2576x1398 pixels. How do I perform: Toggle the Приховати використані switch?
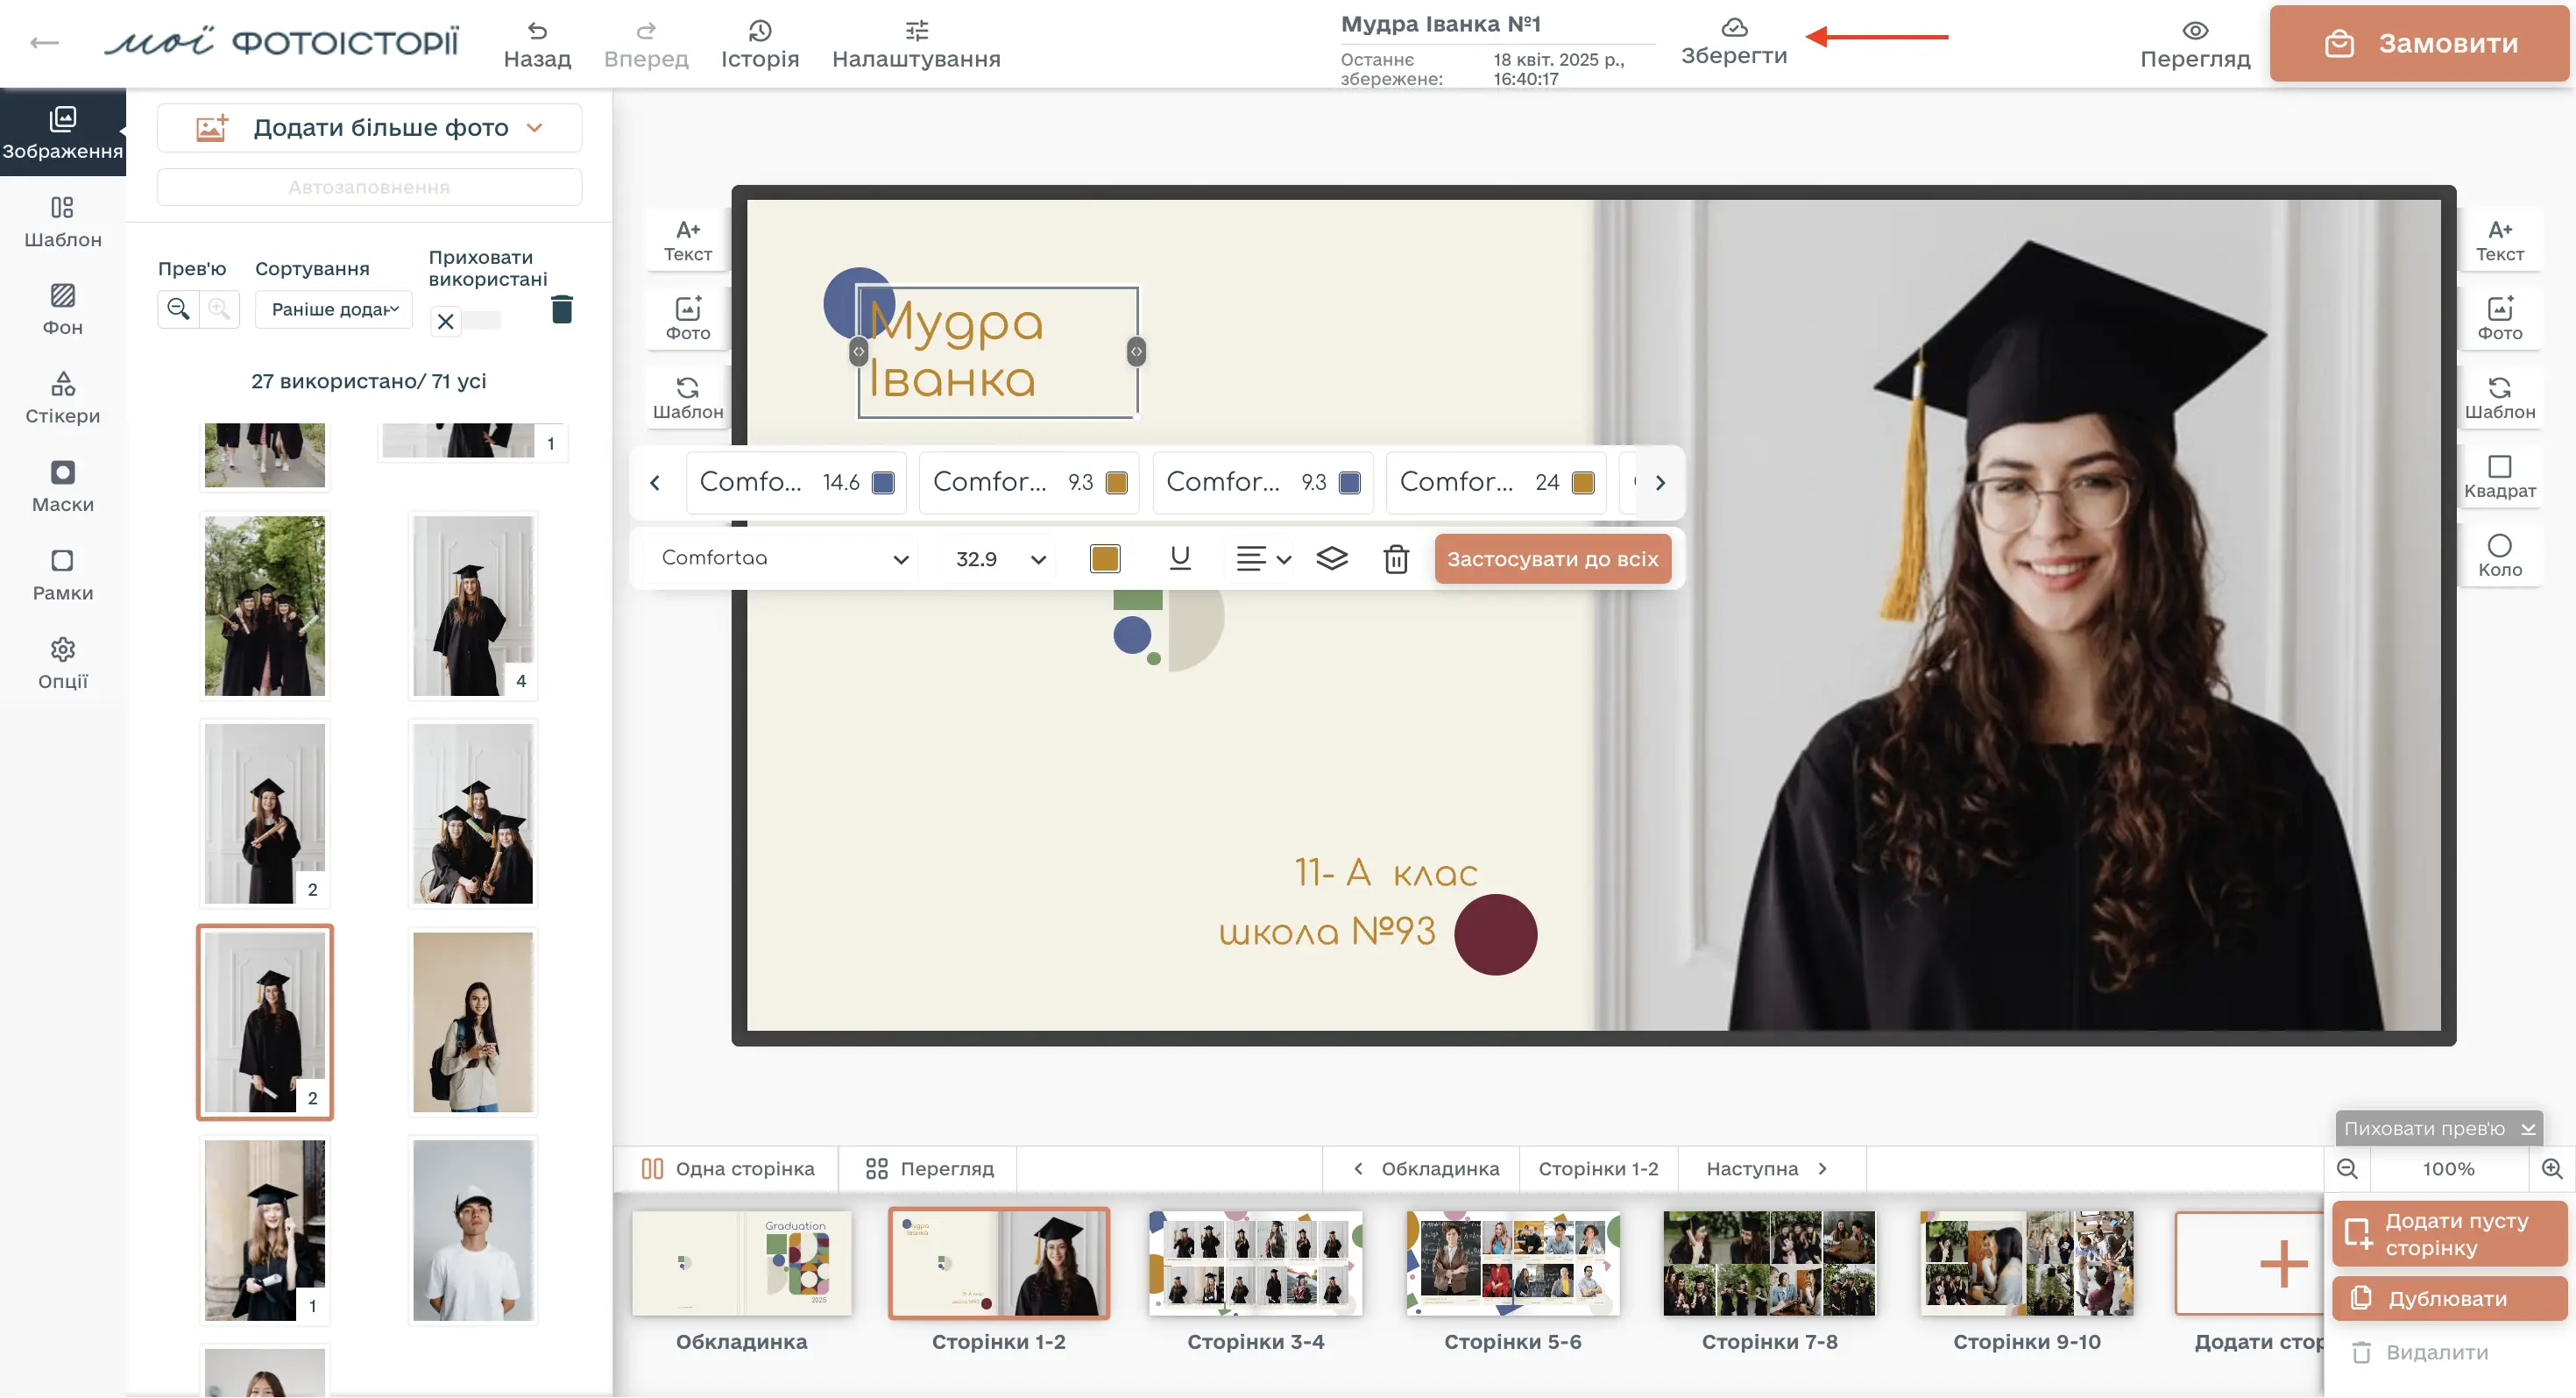click(x=466, y=321)
